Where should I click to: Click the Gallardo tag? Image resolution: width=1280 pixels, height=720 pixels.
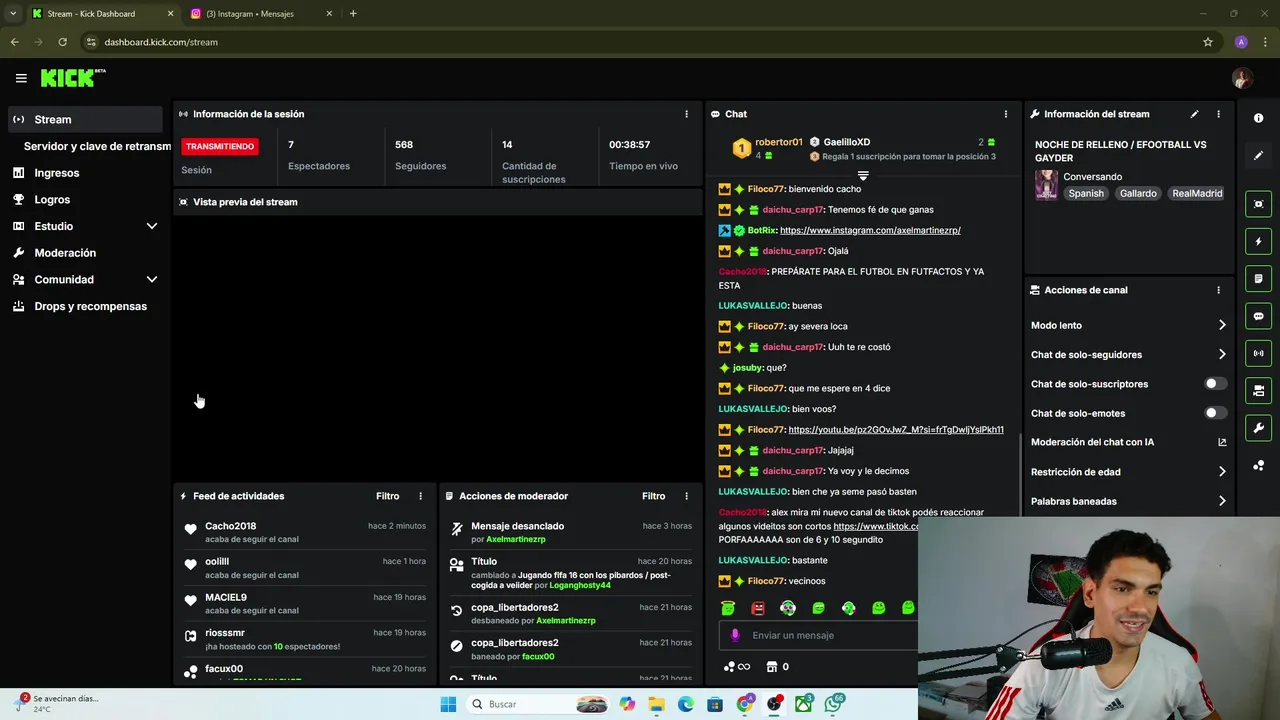(1138, 193)
